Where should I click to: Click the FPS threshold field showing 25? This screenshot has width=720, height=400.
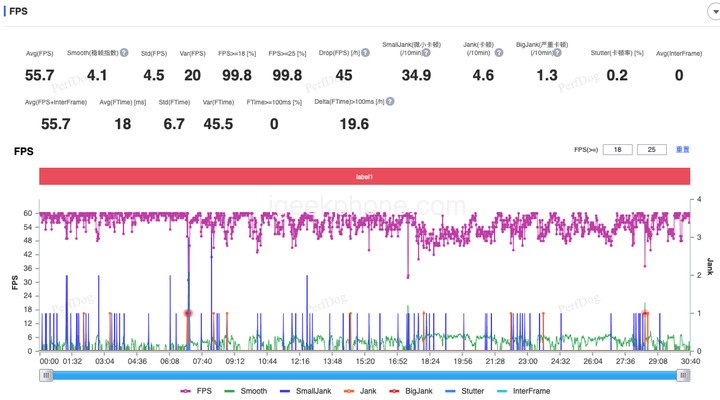click(651, 149)
